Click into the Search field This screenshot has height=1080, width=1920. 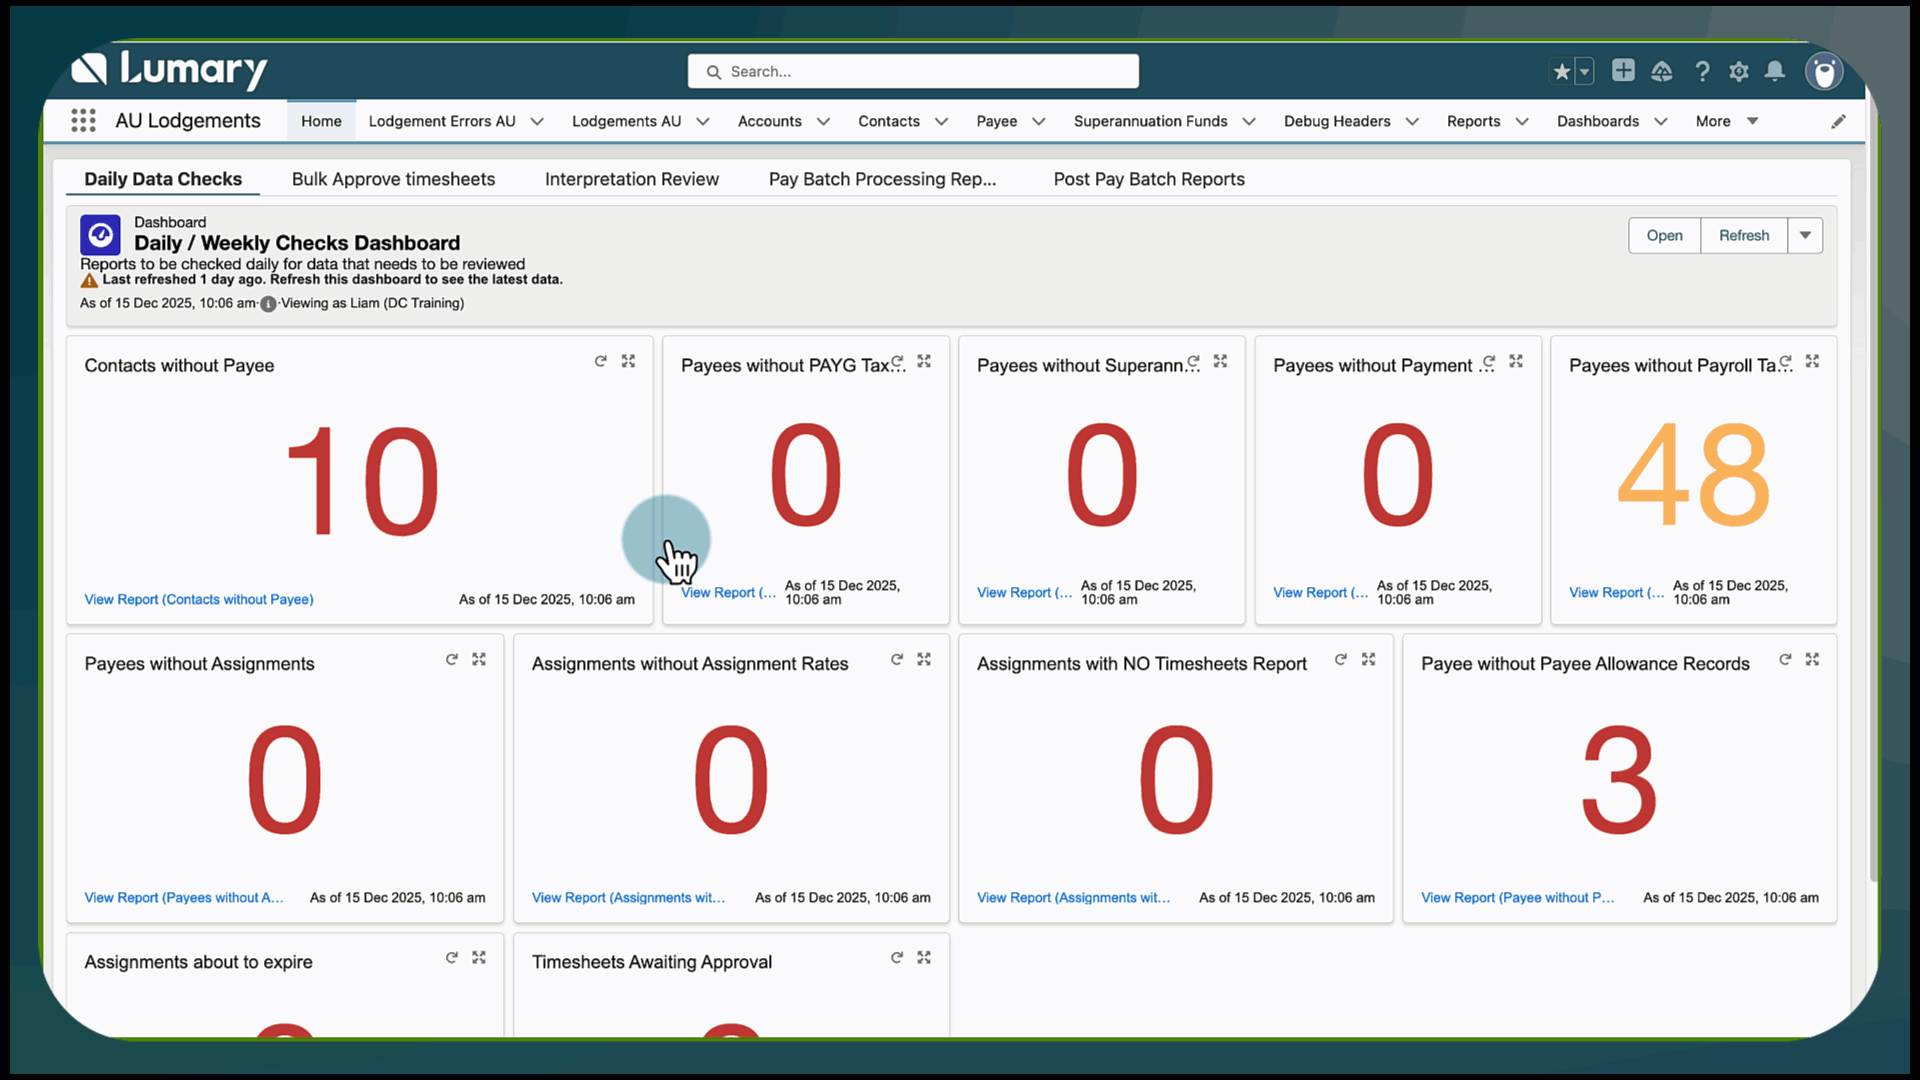tap(912, 71)
